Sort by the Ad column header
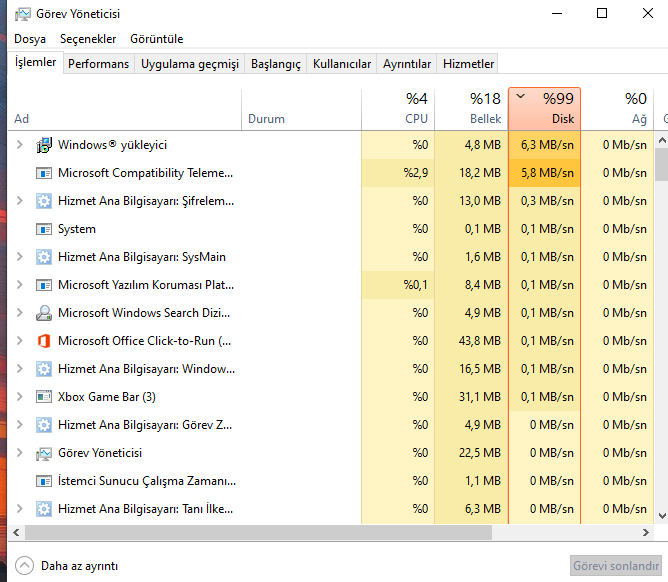Viewport: 668px width, 582px height. [x=124, y=109]
